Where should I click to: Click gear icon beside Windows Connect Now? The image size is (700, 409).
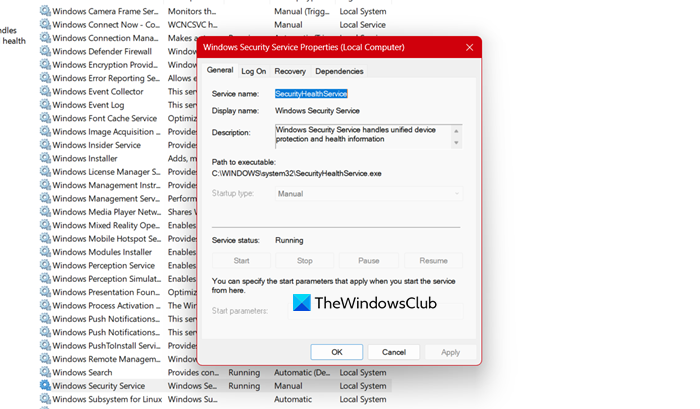coord(45,24)
